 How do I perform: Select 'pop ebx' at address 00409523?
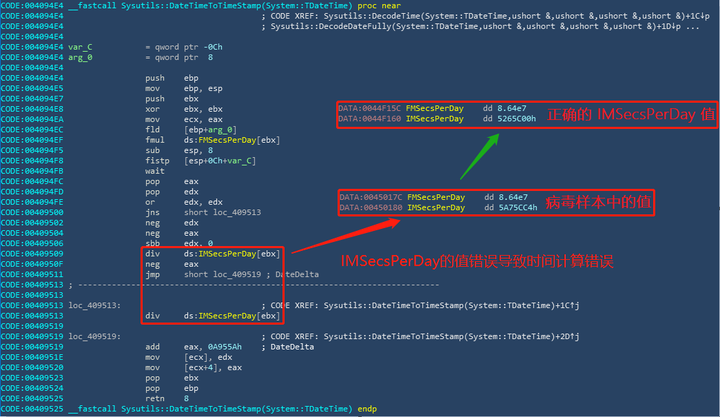point(172,378)
